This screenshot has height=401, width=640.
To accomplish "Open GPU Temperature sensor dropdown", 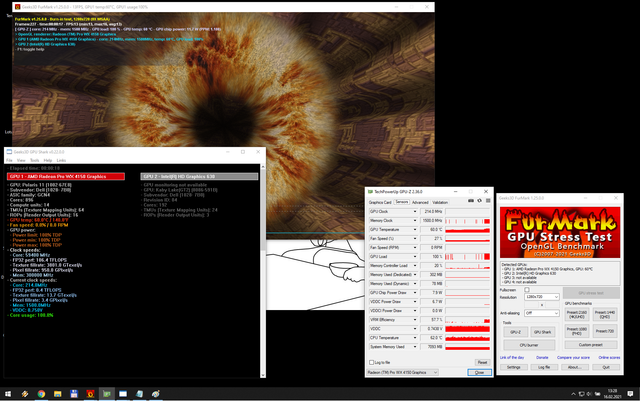I will [415, 229].
